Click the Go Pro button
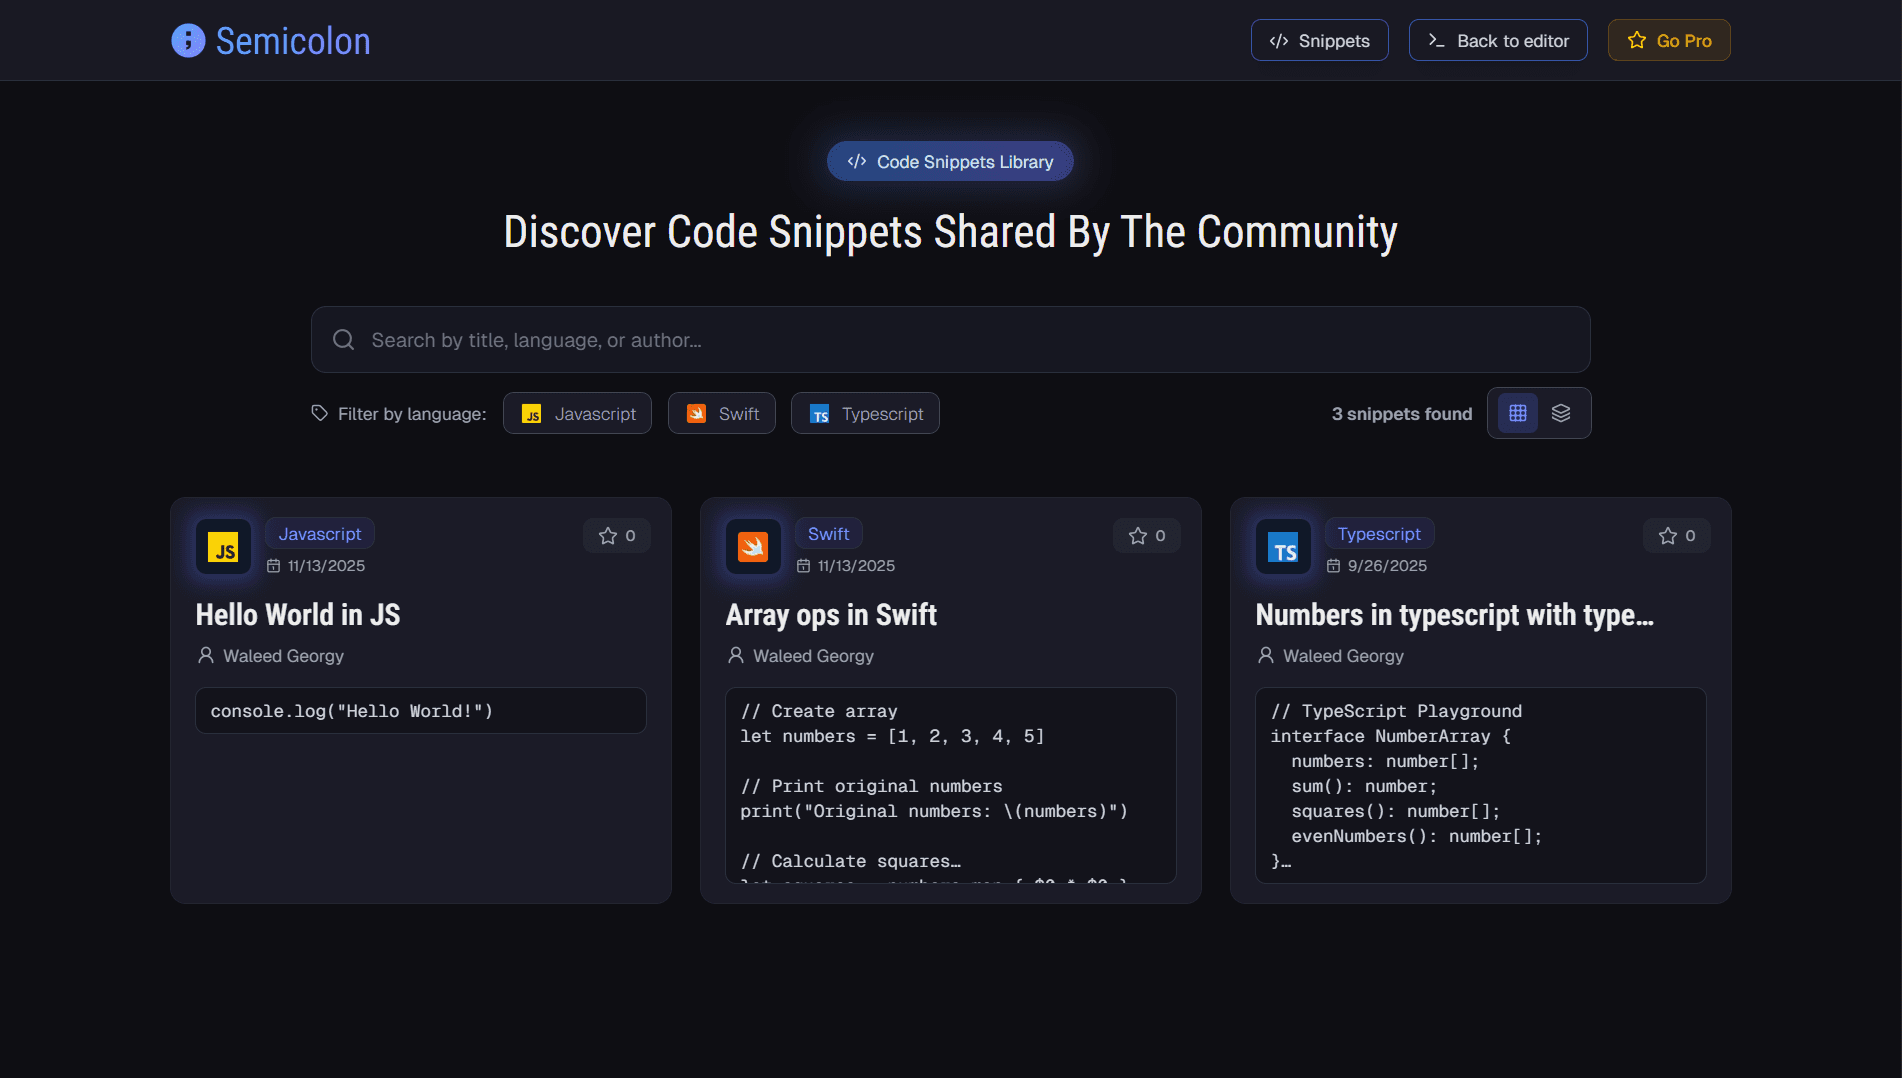Viewport: 1902px width, 1078px height. [1668, 40]
